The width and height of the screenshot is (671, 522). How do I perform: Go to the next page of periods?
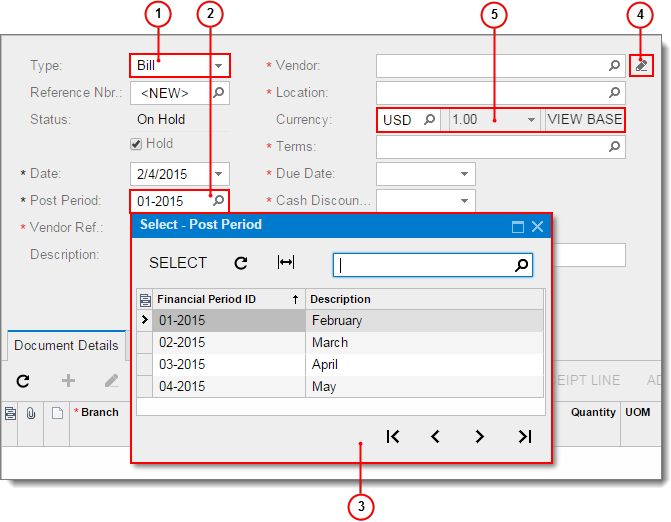tap(480, 436)
